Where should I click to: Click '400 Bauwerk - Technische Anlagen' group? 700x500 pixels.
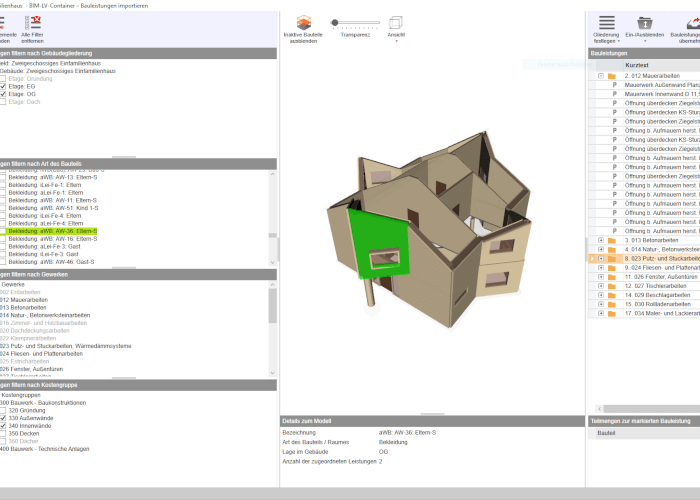pyautogui.click(x=45, y=449)
